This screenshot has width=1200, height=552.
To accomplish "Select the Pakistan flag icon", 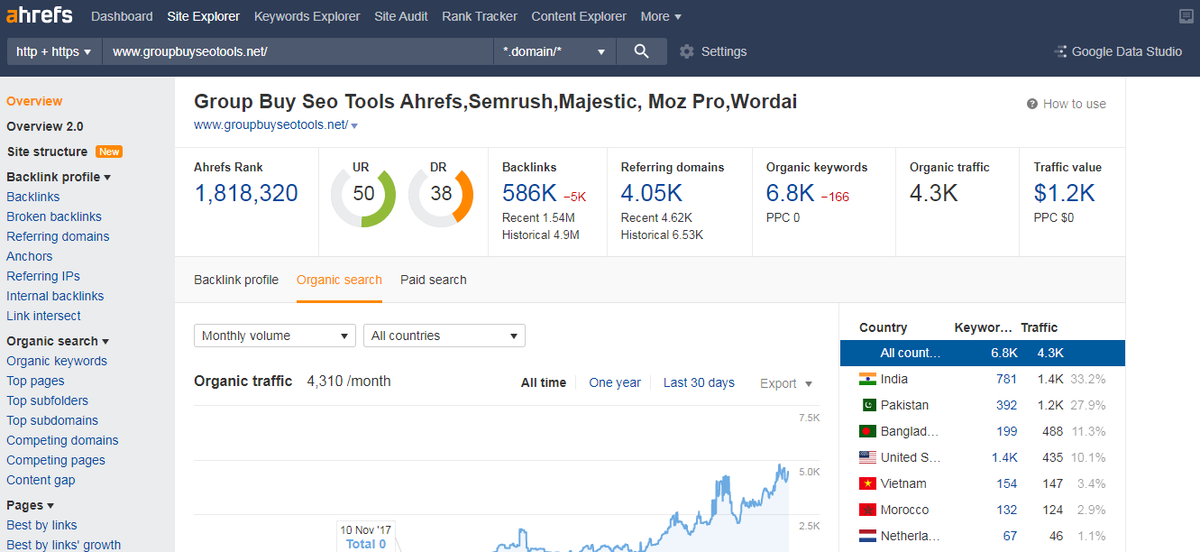I will pos(868,405).
